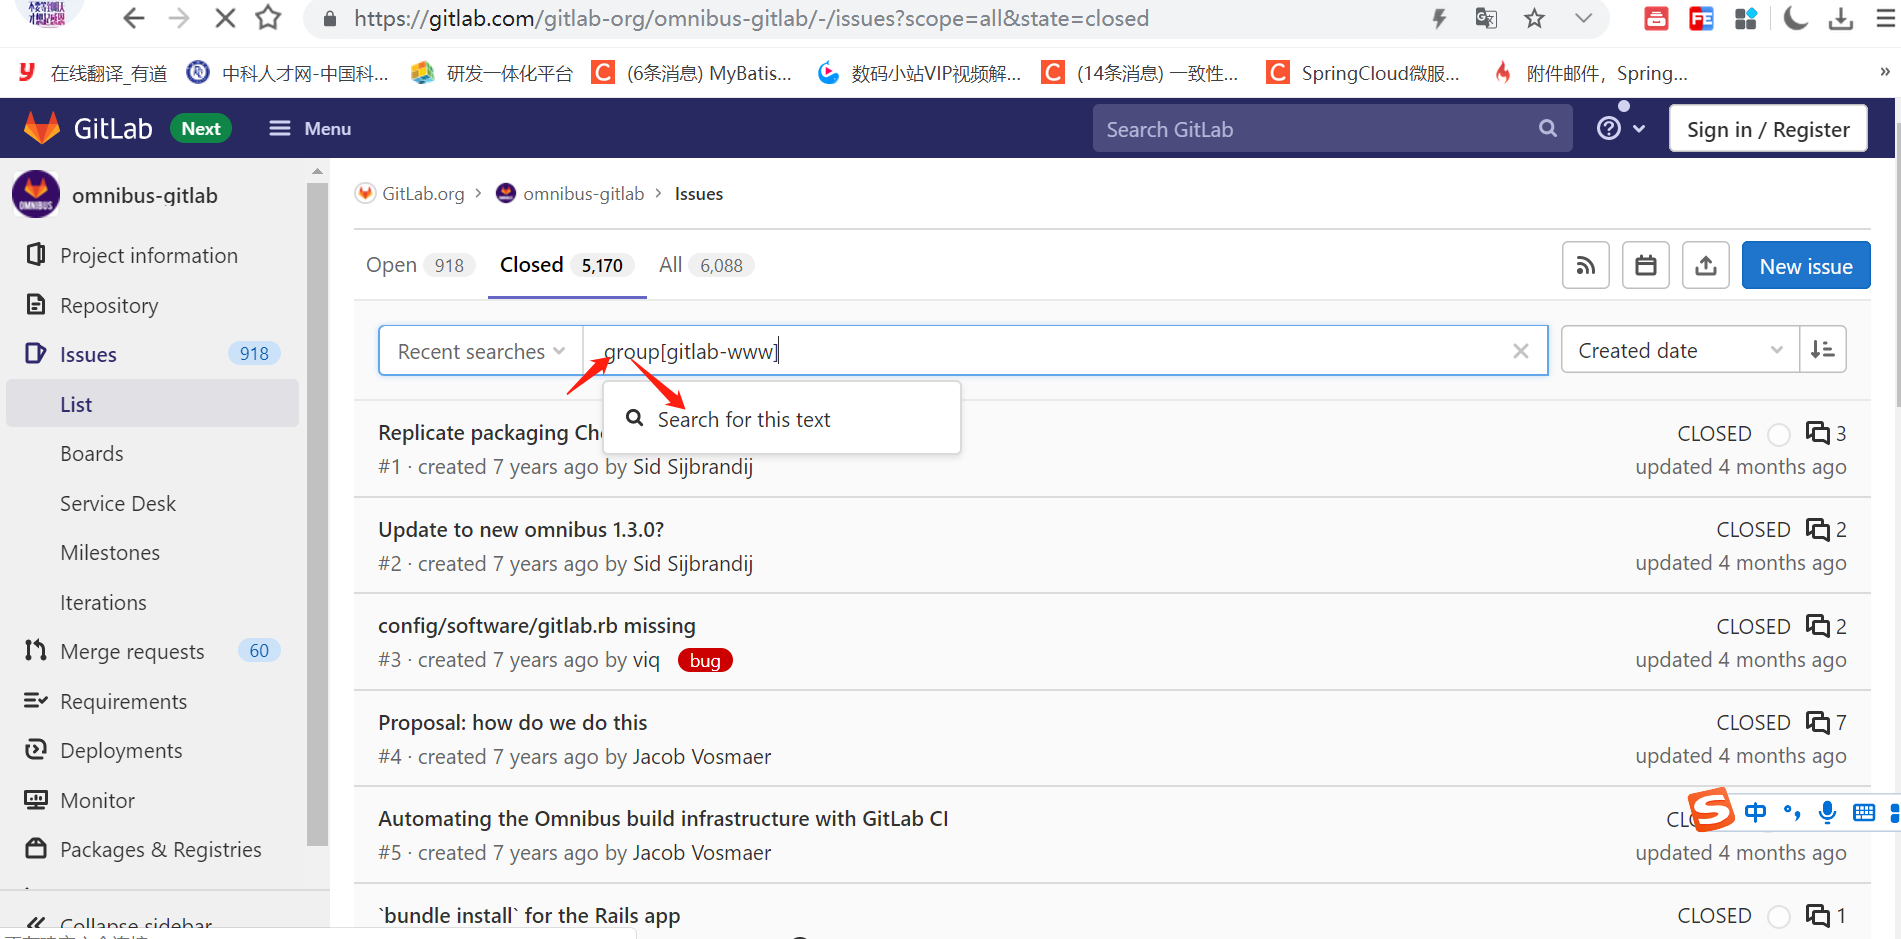Click the Deployments sidebar icon

36,750
